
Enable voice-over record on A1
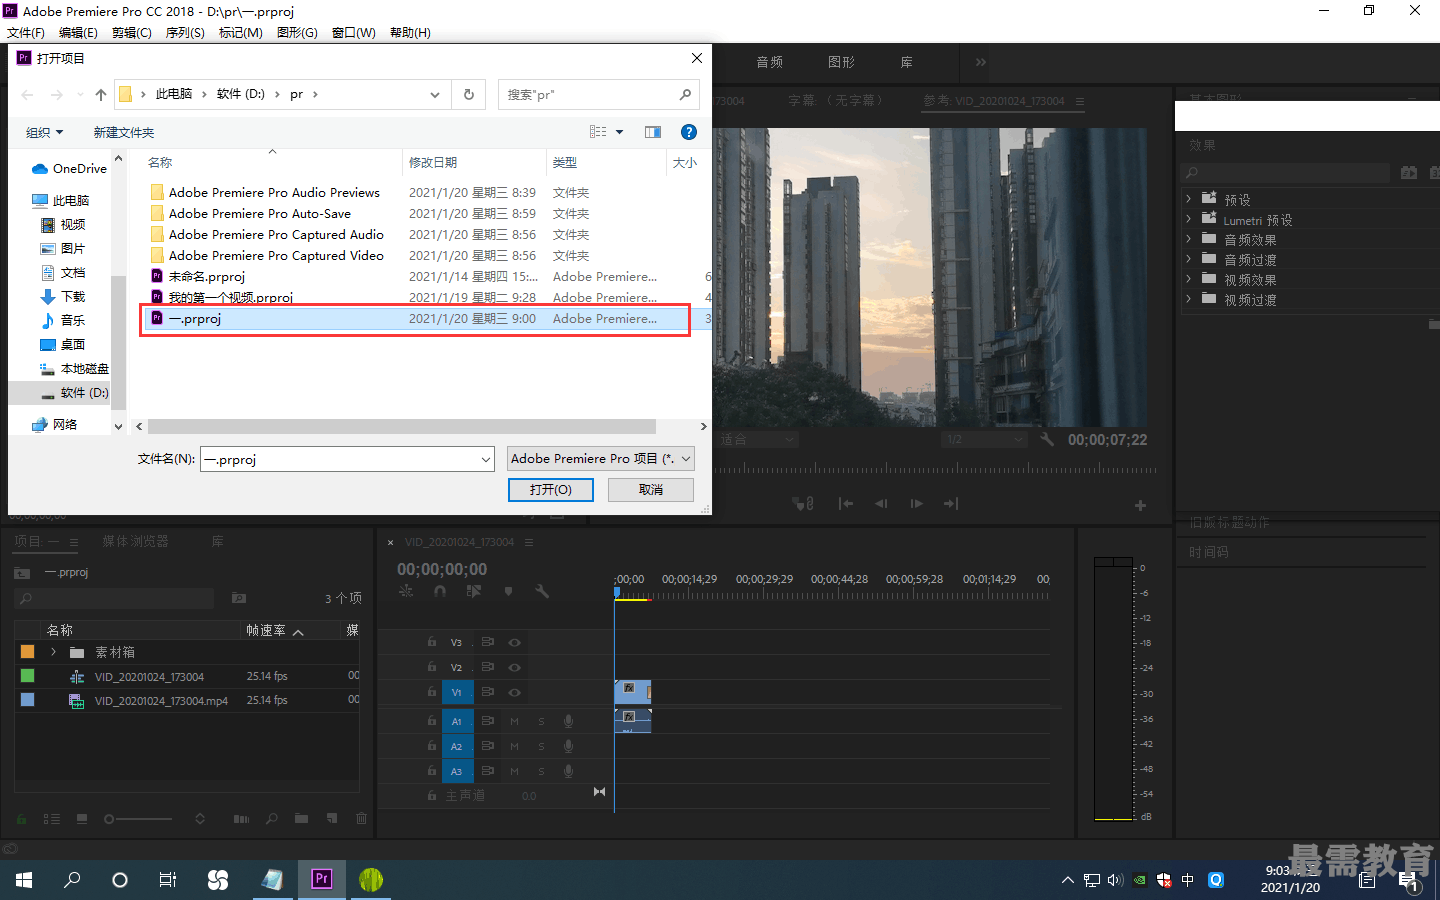coord(568,721)
